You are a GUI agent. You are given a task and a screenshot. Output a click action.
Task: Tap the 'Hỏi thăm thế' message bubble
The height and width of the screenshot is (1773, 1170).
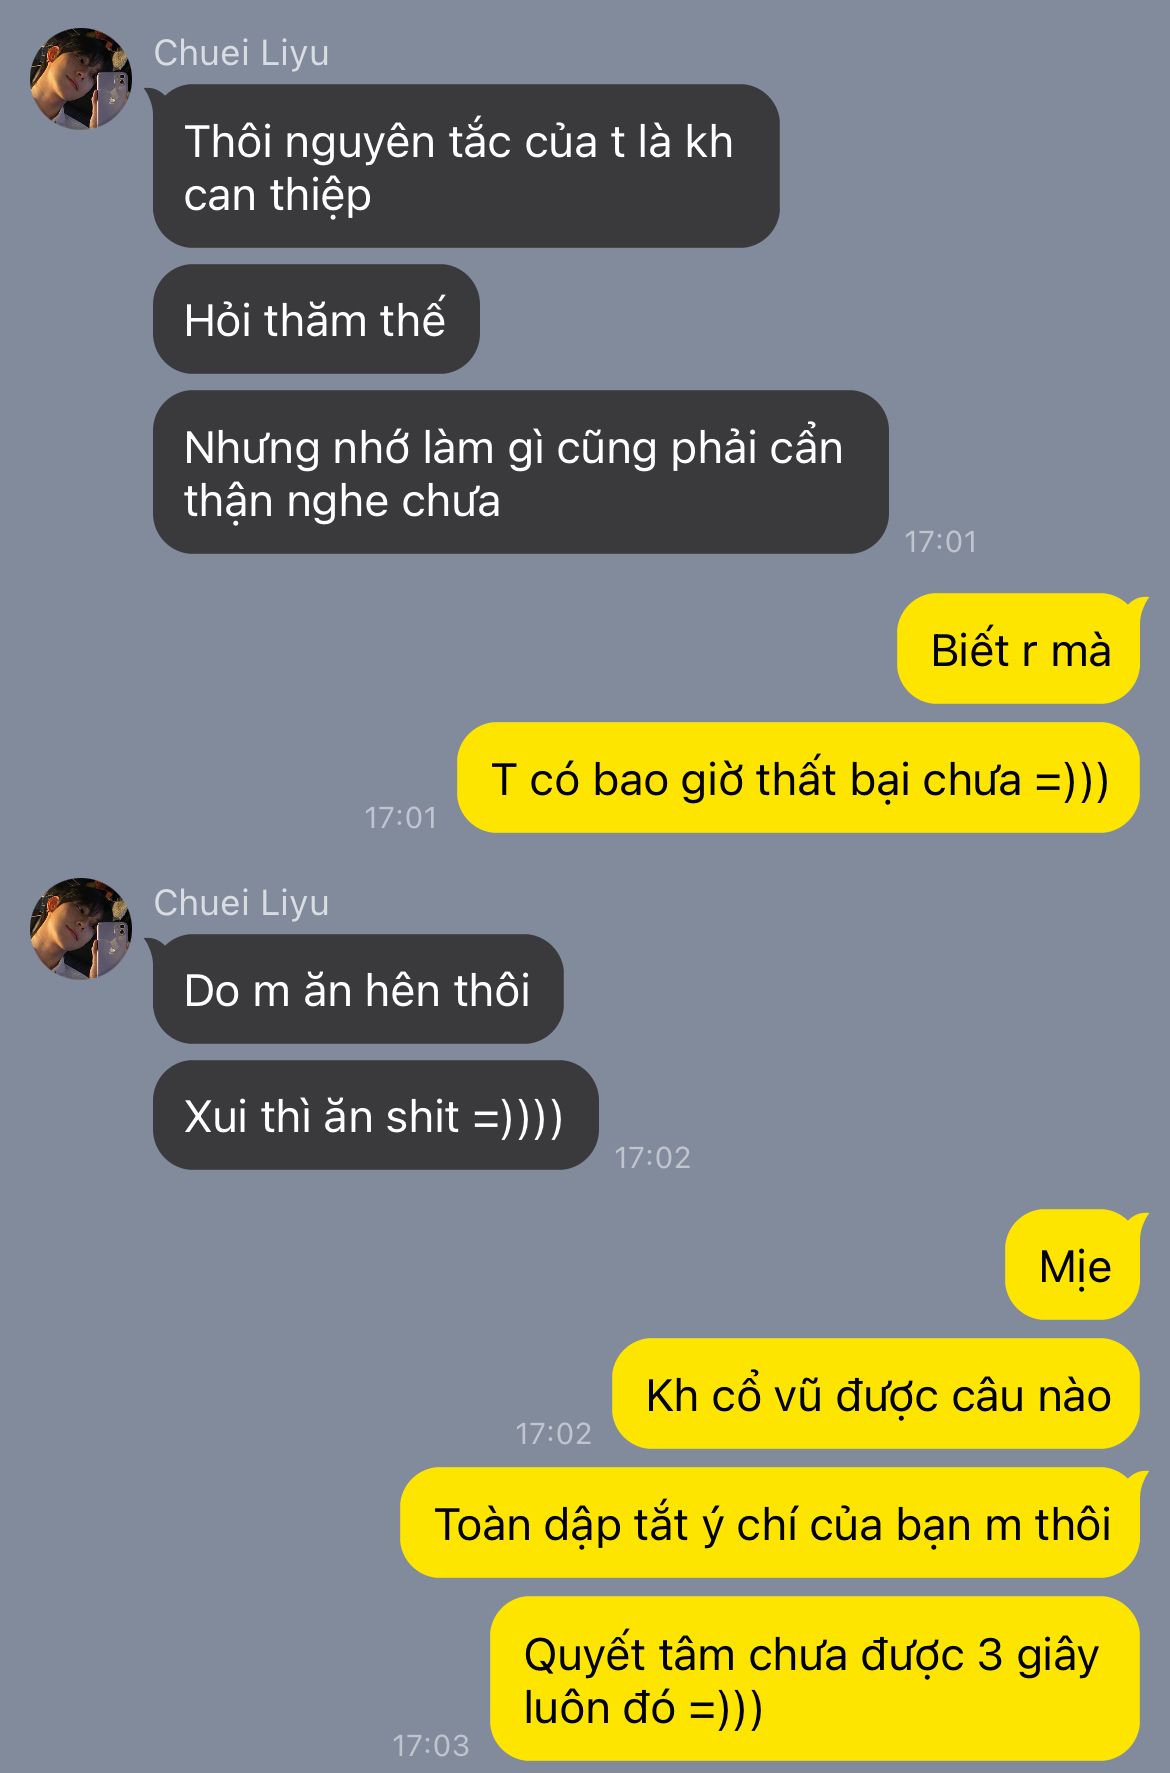coord(316,319)
